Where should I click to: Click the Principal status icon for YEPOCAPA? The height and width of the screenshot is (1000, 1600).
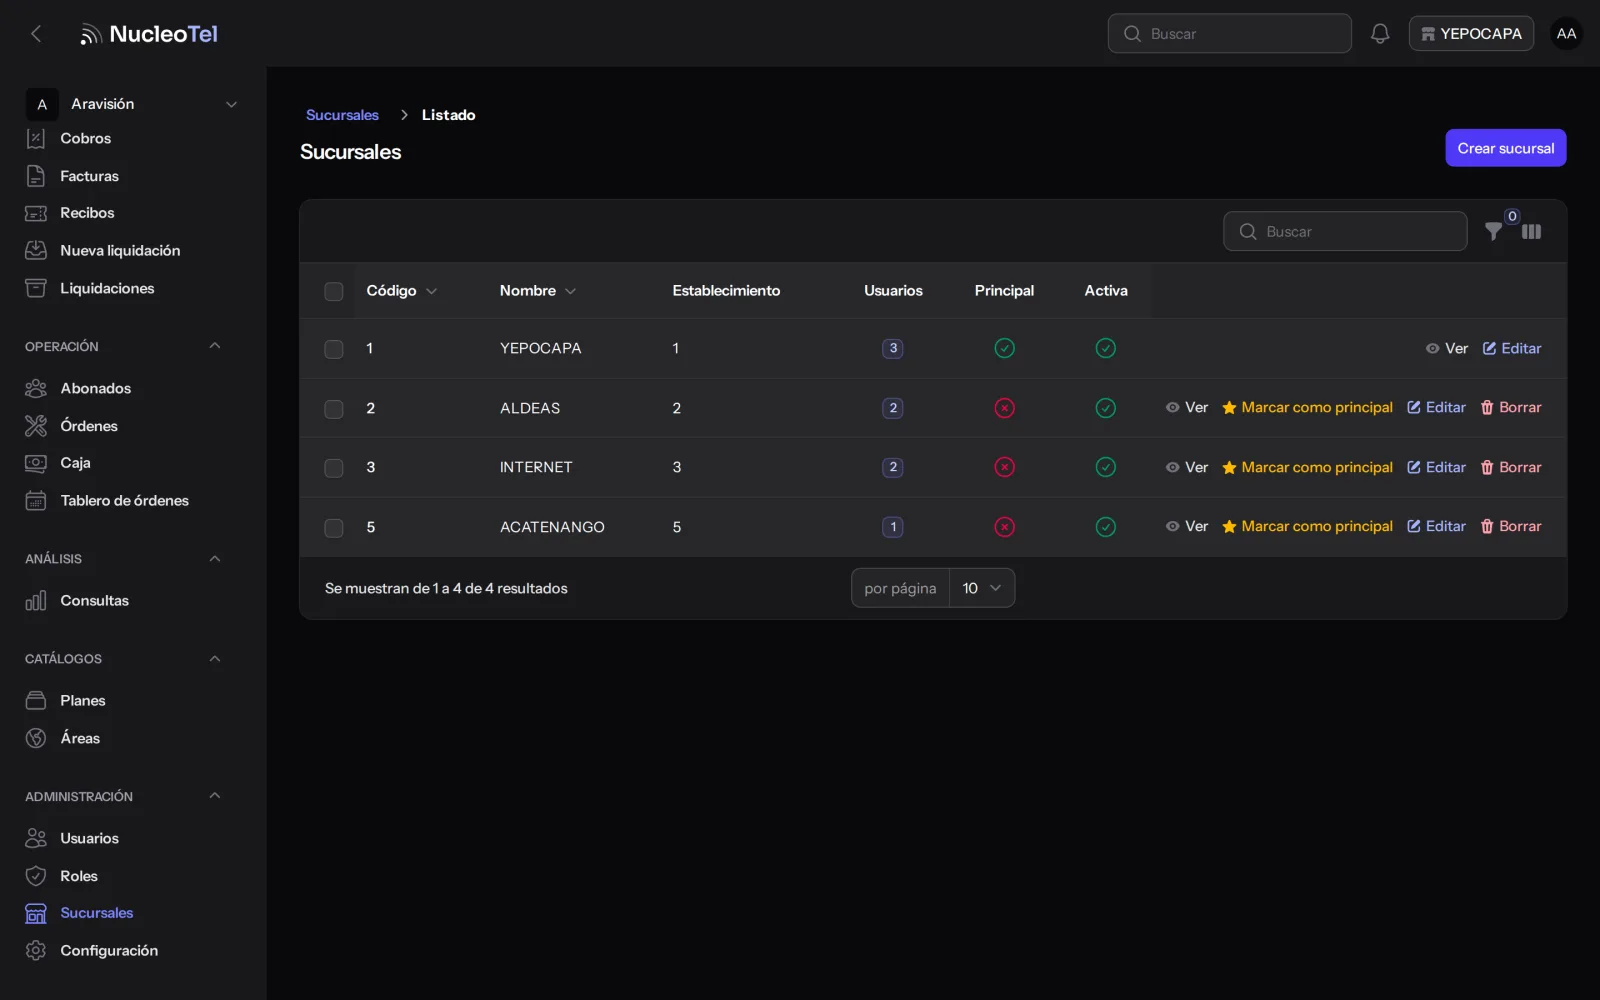[x=1005, y=348]
